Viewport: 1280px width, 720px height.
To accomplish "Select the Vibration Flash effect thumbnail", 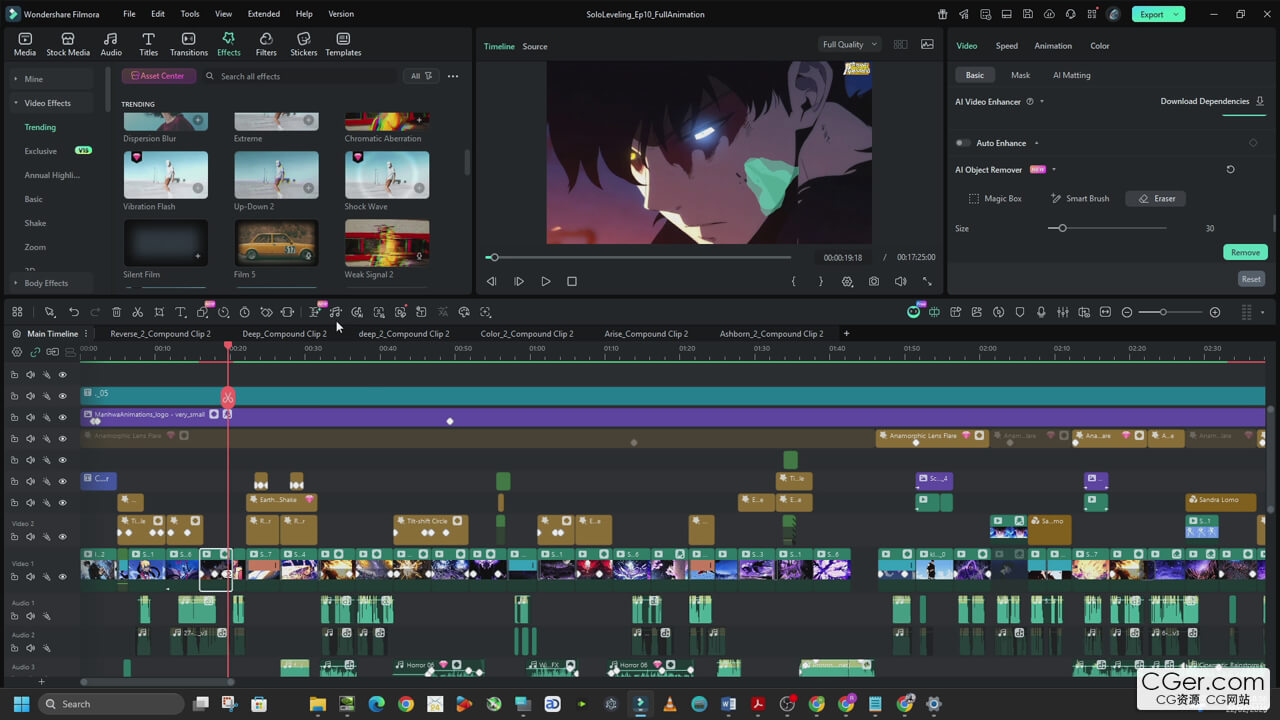I will [166, 175].
